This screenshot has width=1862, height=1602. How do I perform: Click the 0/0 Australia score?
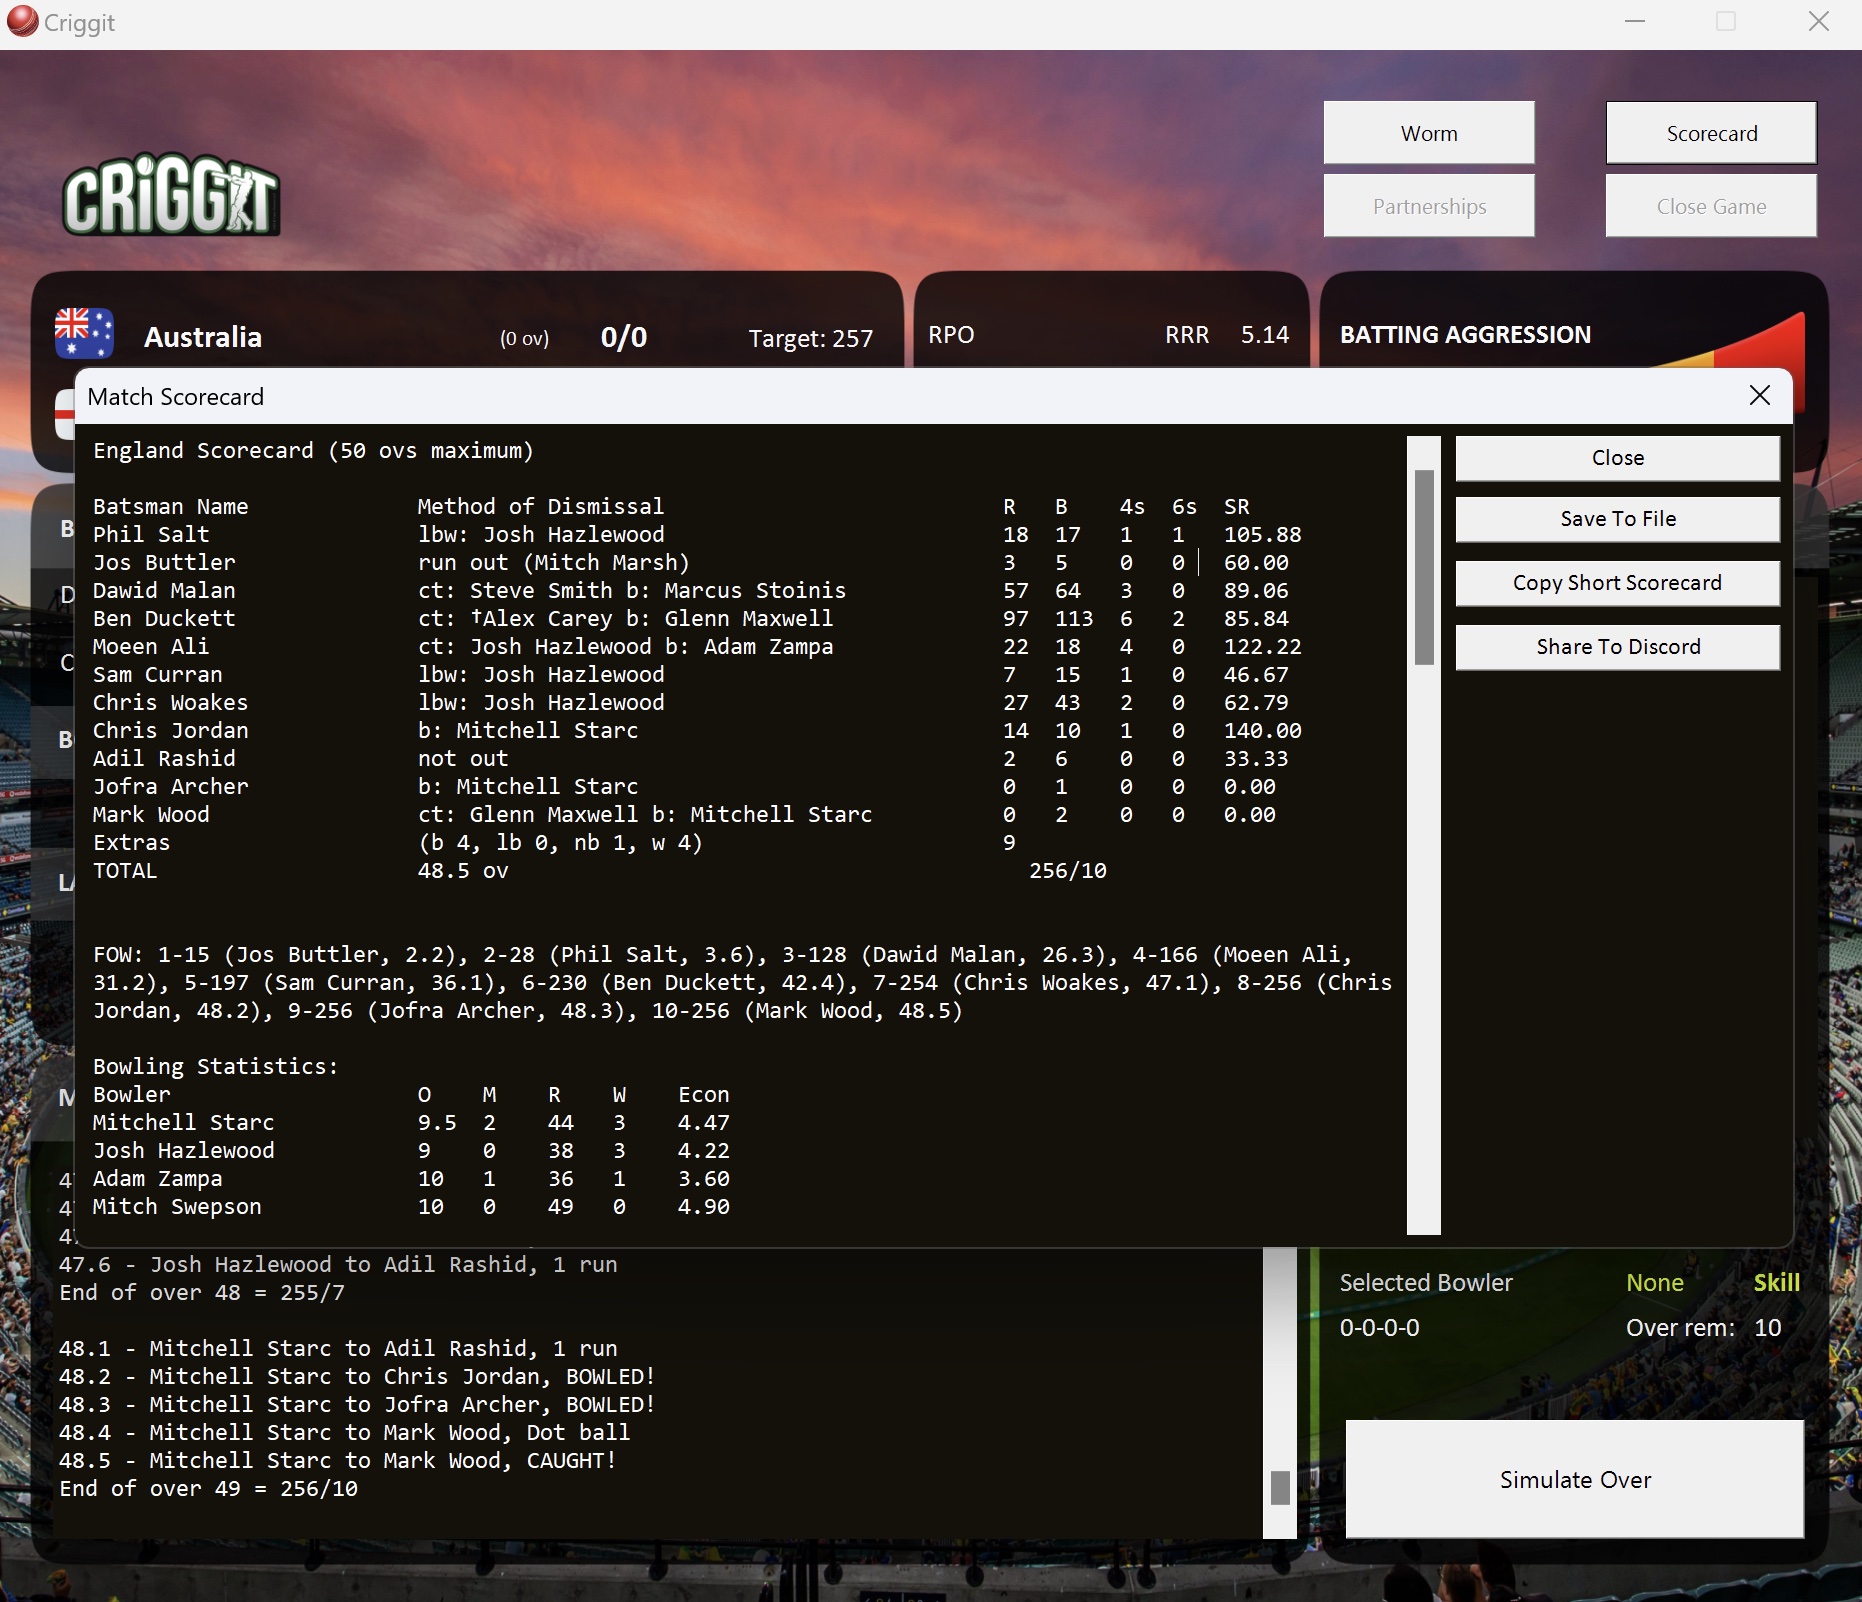pos(624,337)
